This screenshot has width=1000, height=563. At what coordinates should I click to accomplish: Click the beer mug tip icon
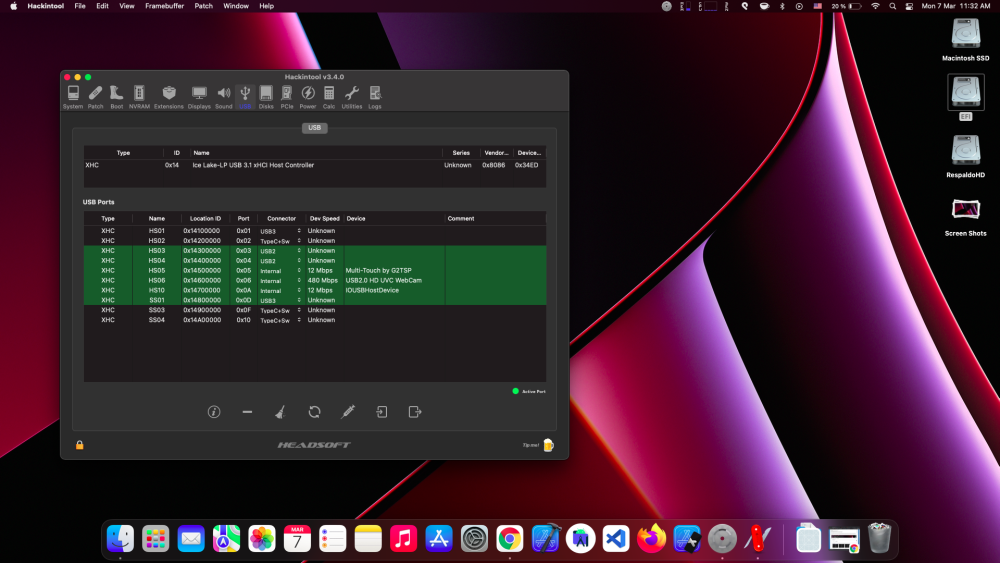[548, 445]
